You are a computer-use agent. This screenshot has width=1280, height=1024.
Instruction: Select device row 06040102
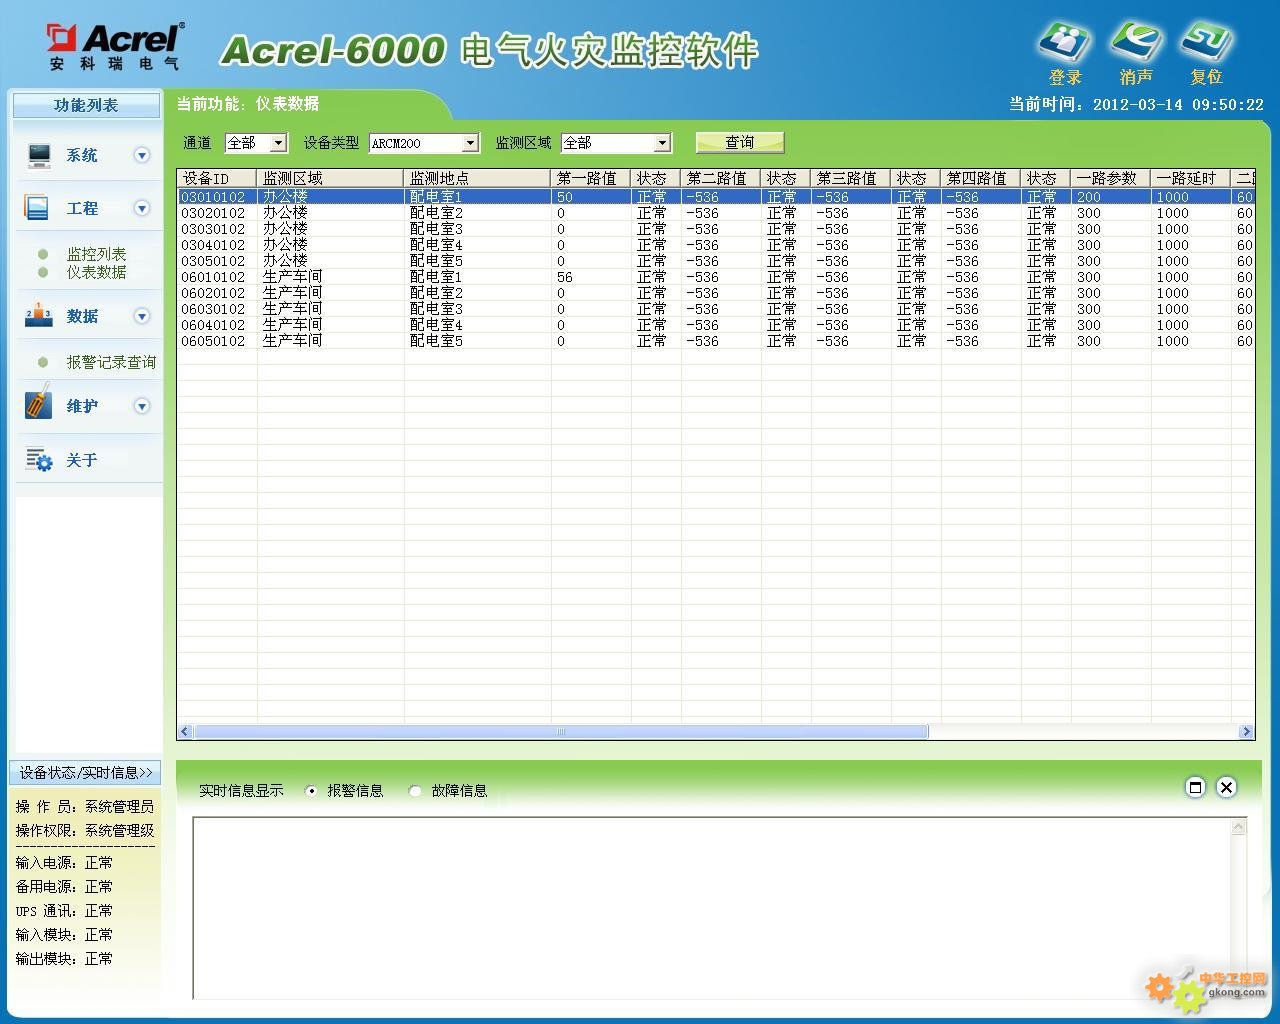pyautogui.click(x=715, y=325)
